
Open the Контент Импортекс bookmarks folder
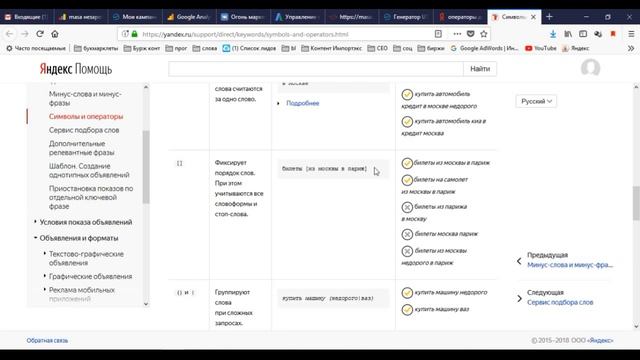click(331, 48)
